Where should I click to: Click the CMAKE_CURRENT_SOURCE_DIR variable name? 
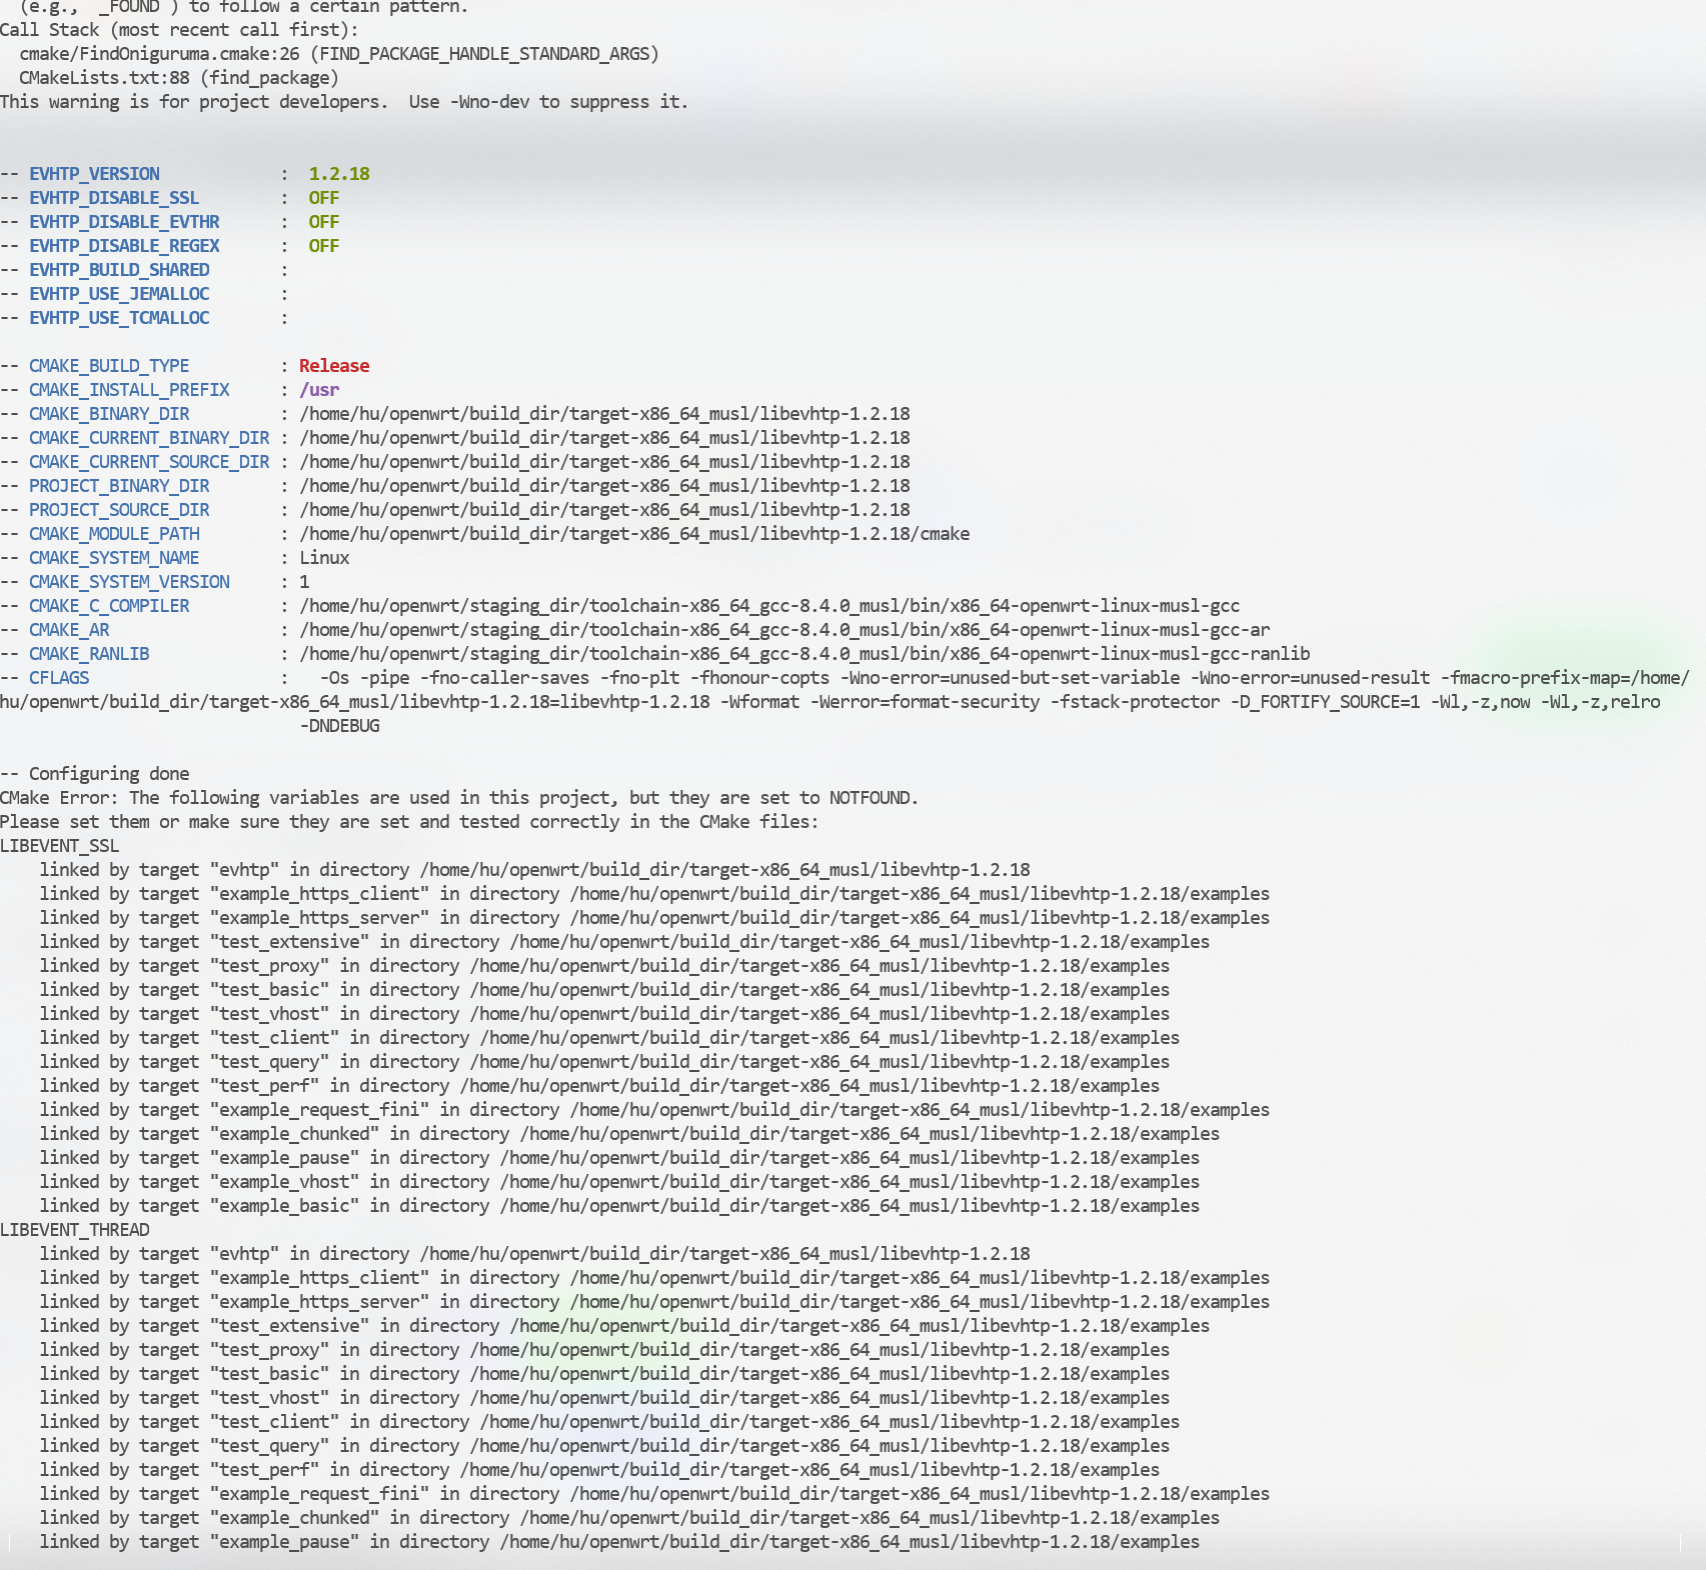(x=149, y=462)
